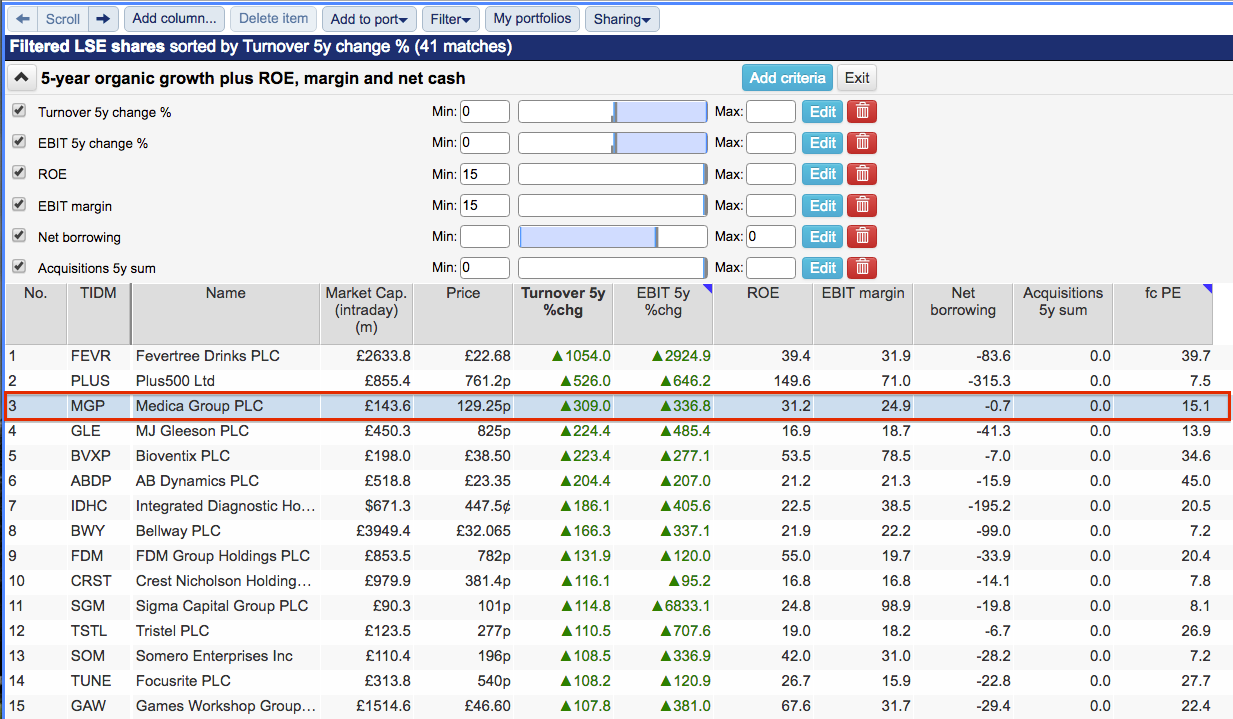Edit the Net borrowing criterion
Image resolution: width=1233 pixels, height=719 pixels.
click(823, 237)
